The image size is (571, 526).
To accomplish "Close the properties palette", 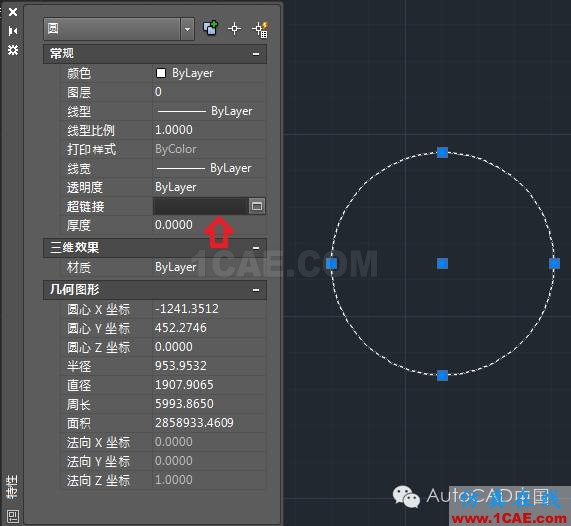I will click(x=13, y=12).
